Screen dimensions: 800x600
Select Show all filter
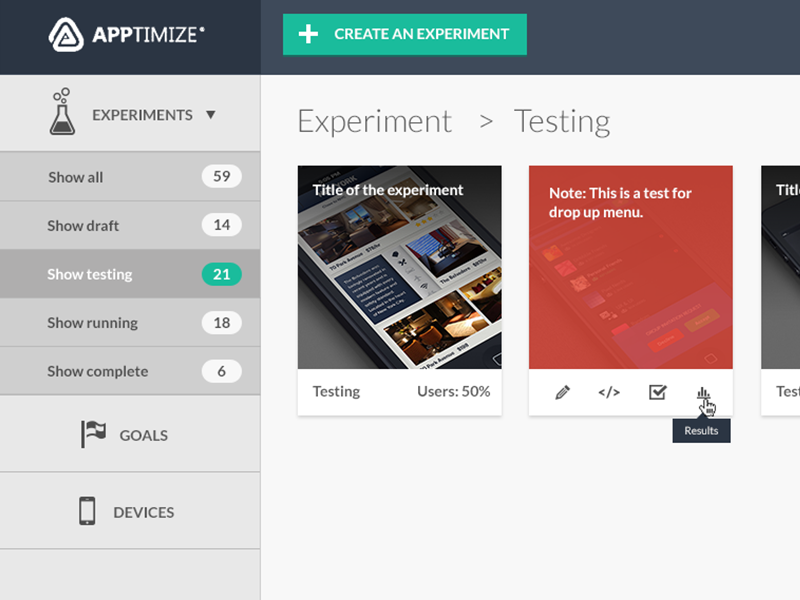[x=130, y=177]
